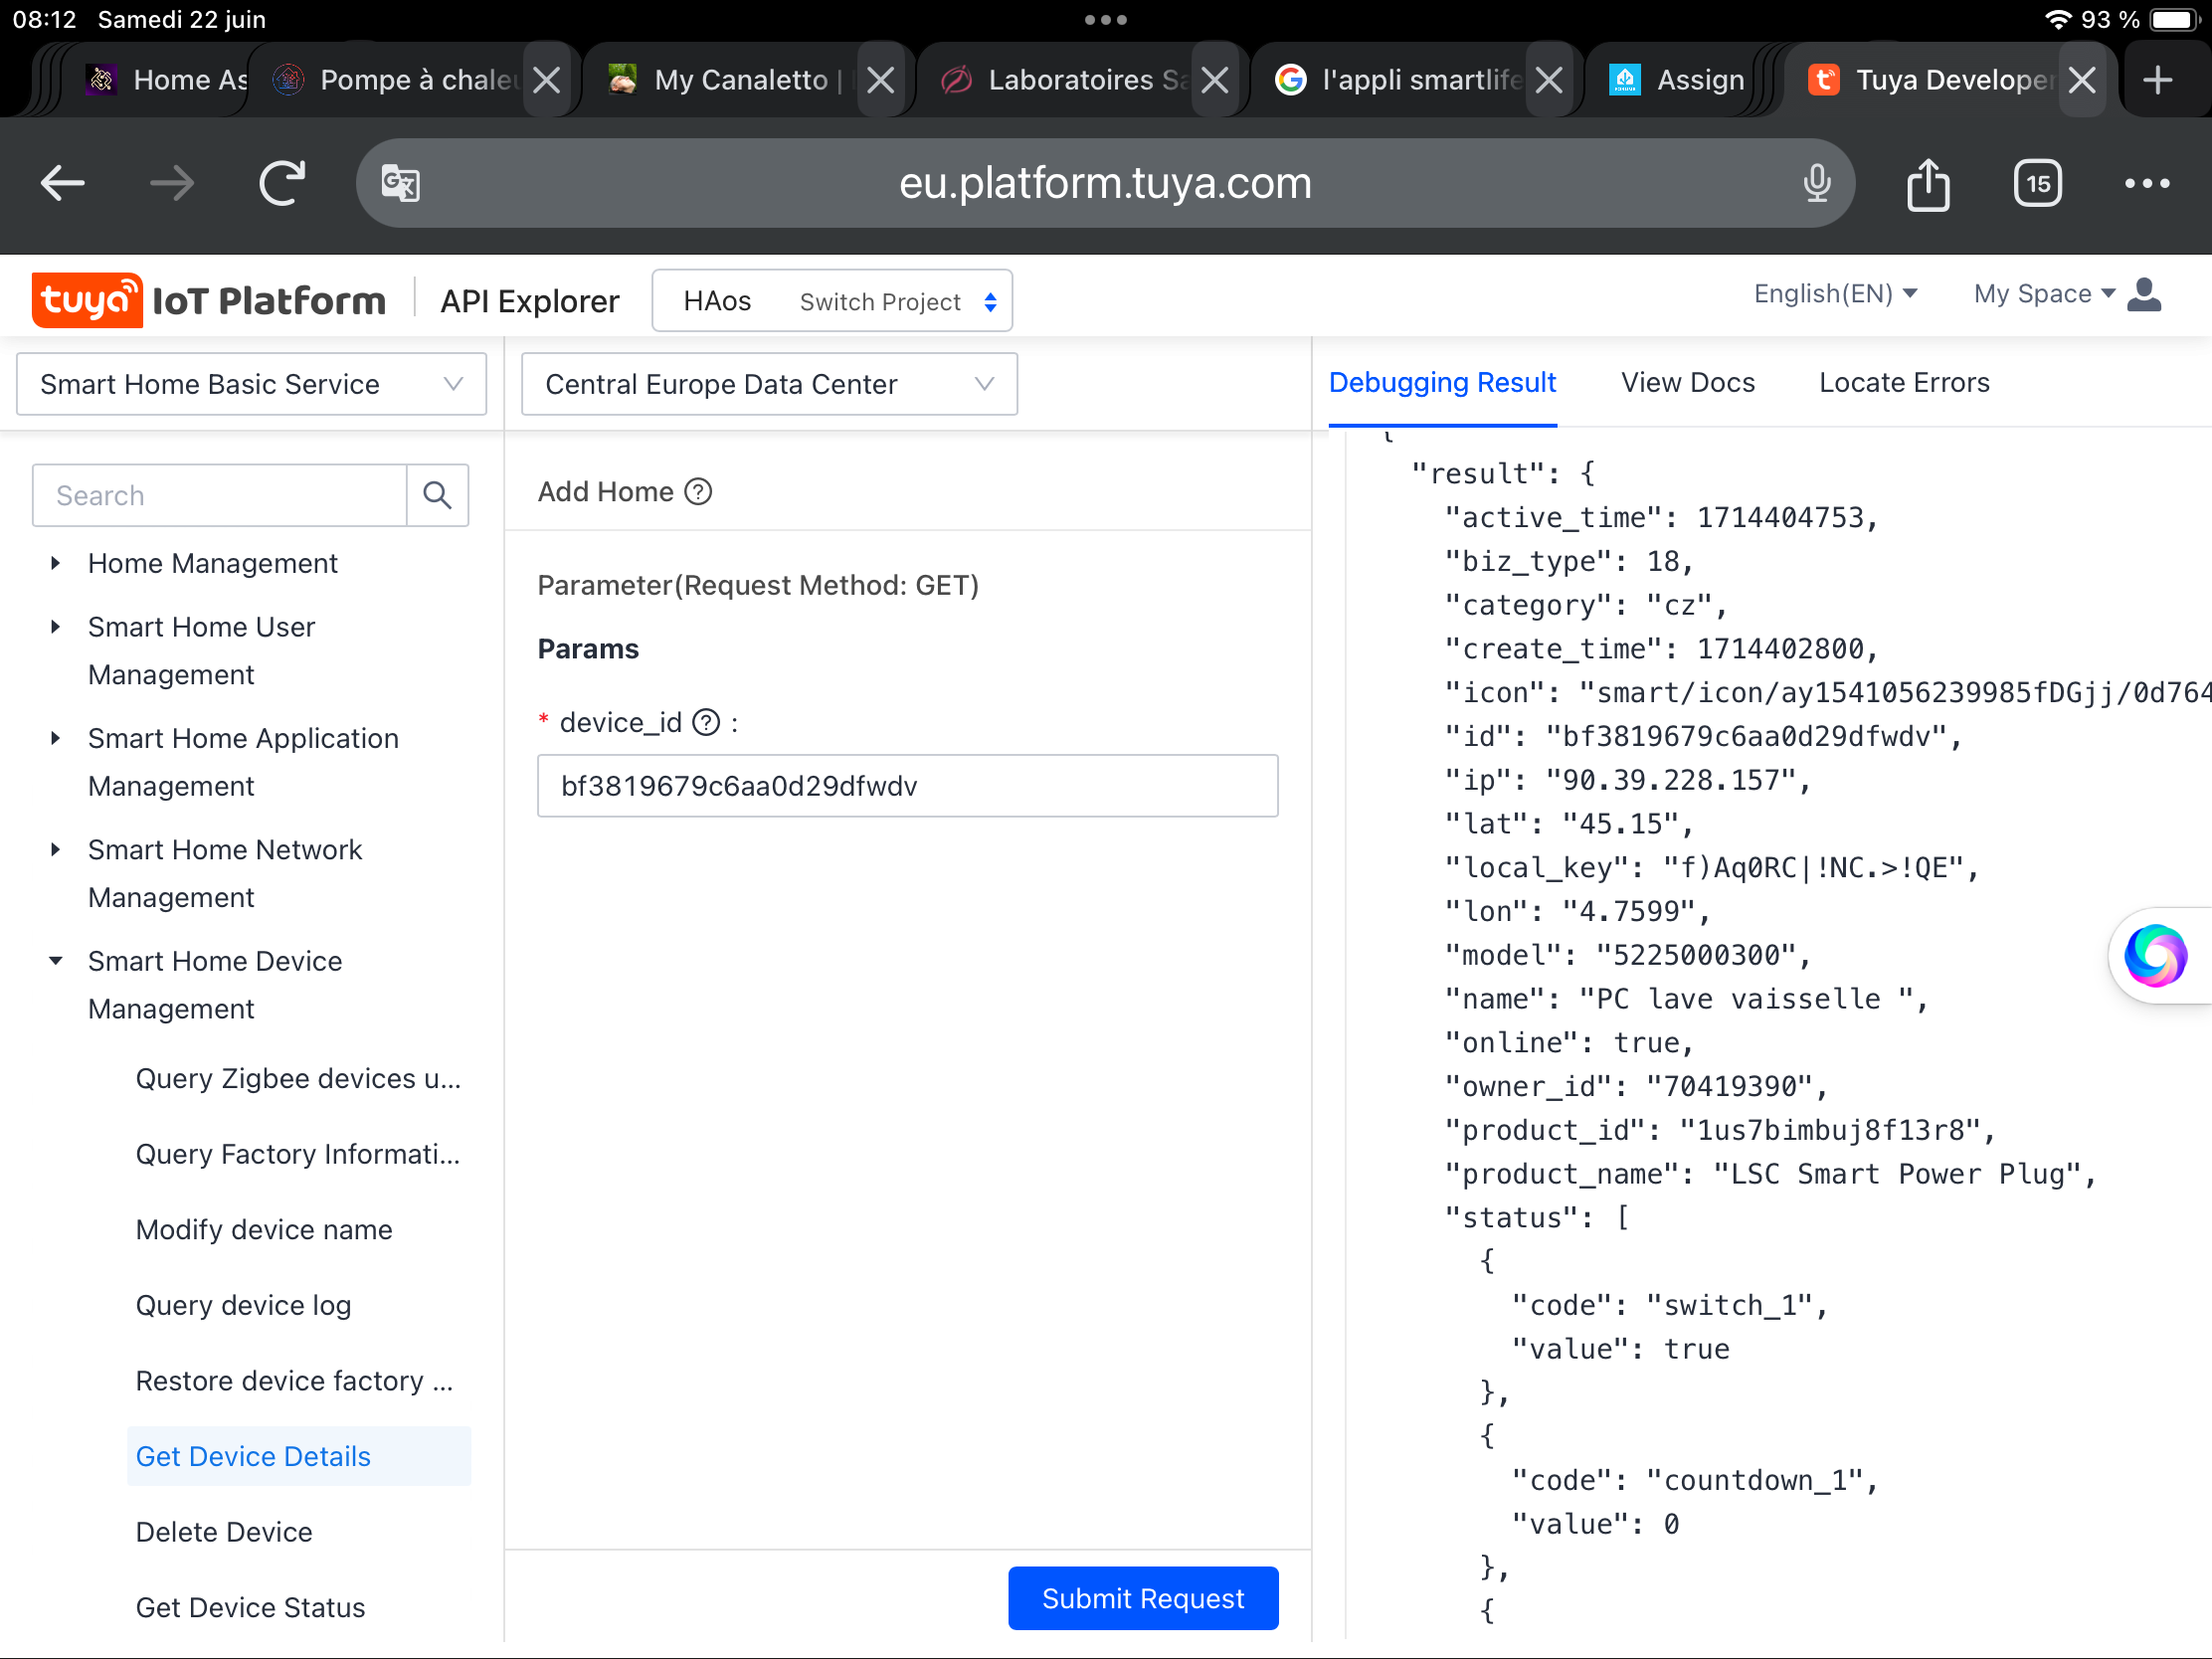Switch to the Locate Errors tab
2212x1659 pixels.
coord(1903,382)
